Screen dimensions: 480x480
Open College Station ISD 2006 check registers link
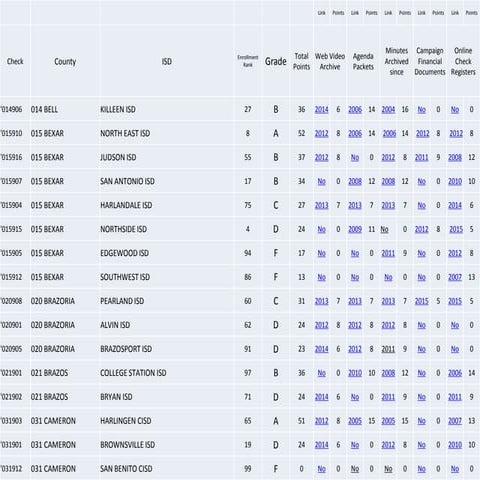[x=455, y=373]
